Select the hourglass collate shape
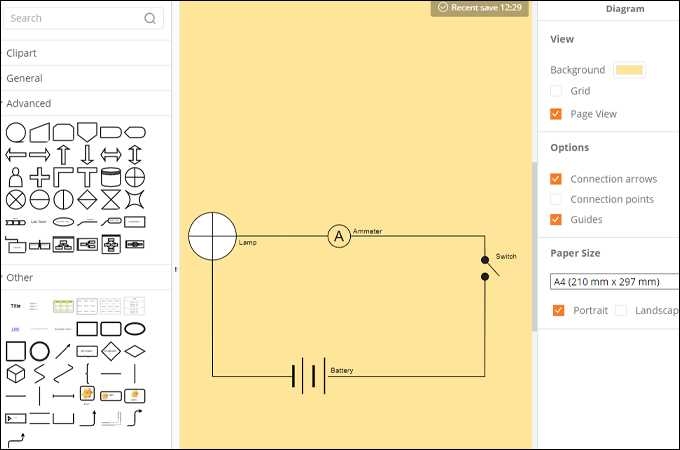 [x=111, y=200]
